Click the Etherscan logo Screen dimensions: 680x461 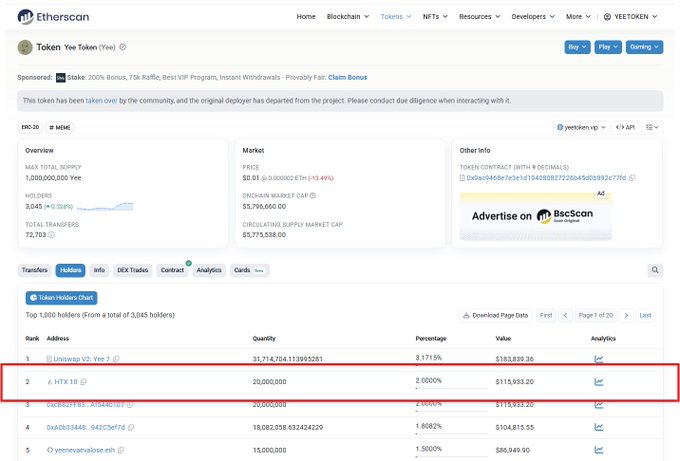coord(53,17)
